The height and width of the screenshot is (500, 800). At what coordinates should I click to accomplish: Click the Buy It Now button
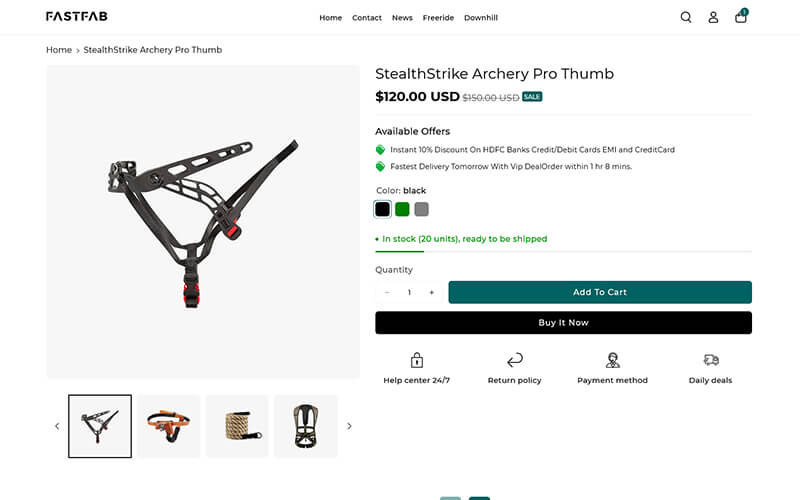click(563, 323)
